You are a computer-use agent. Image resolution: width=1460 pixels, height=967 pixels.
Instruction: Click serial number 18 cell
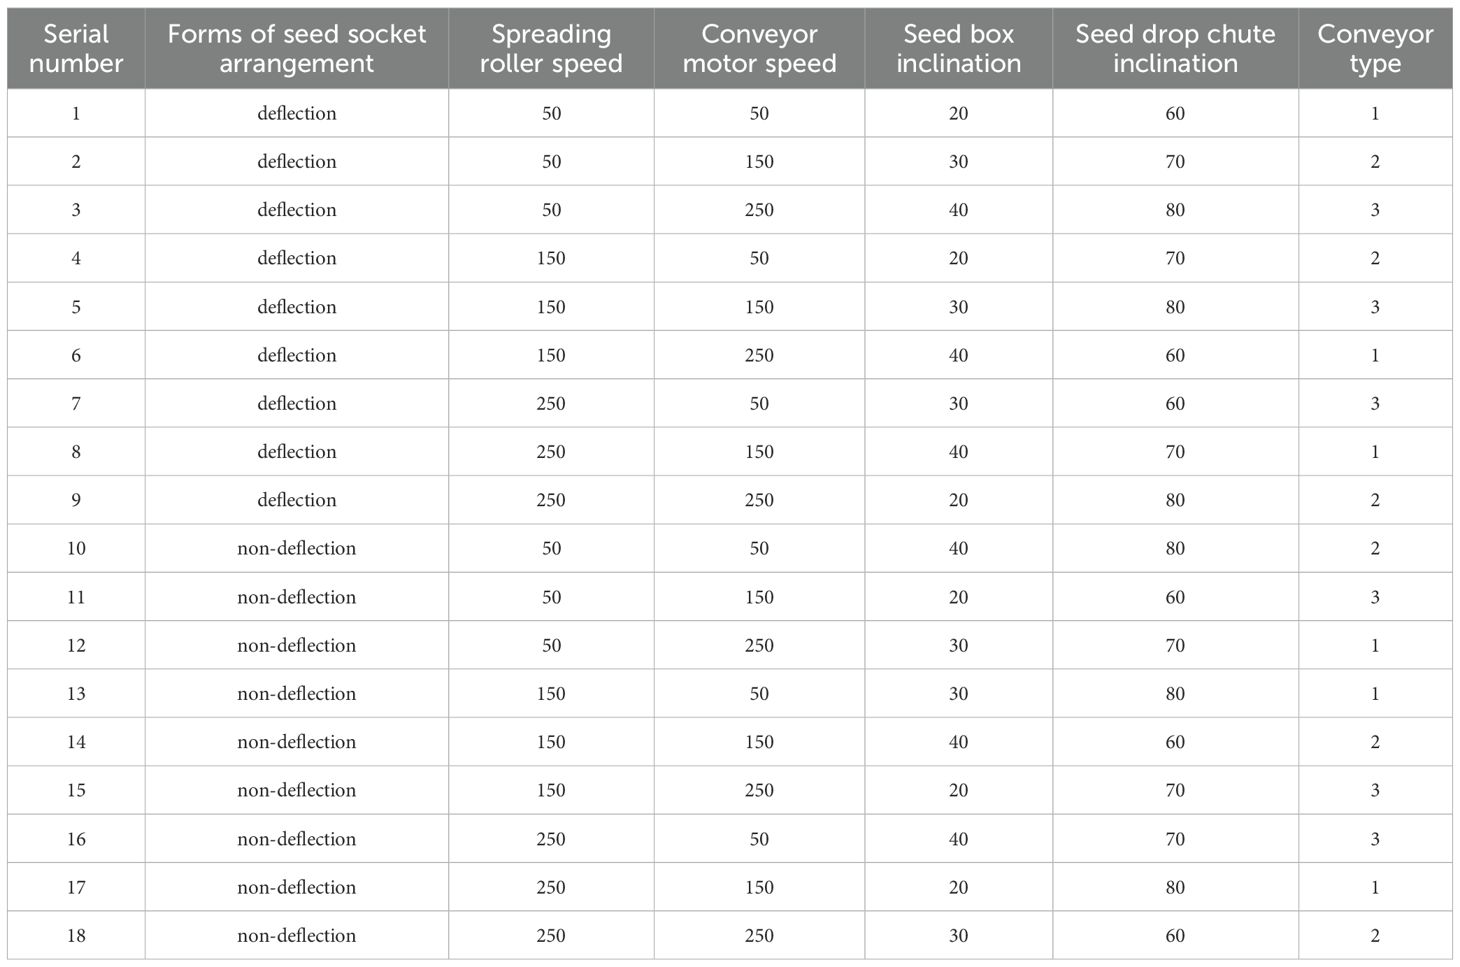tap(76, 936)
